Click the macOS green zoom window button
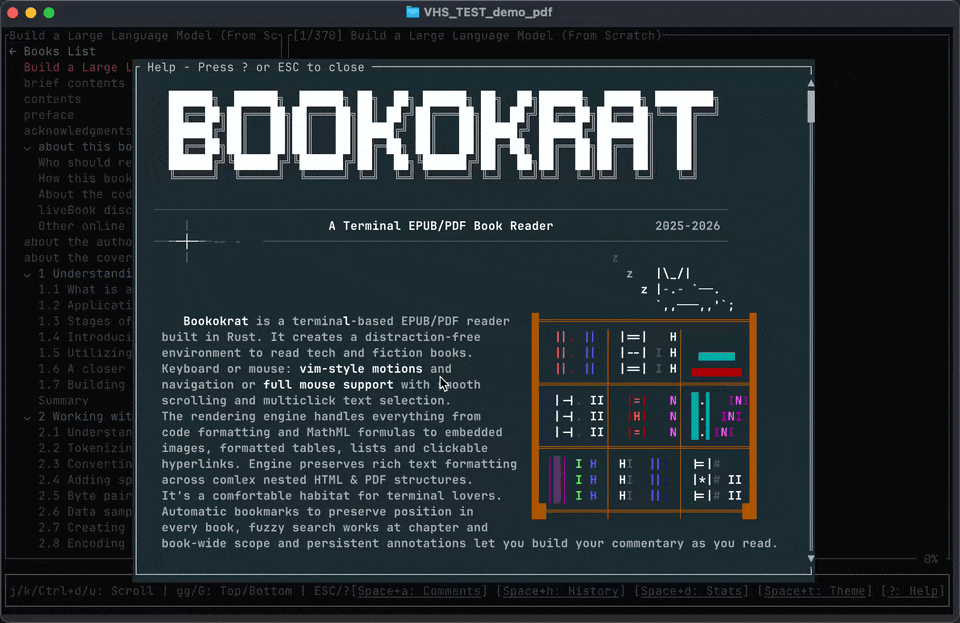The image size is (960, 623). tap(49, 13)
